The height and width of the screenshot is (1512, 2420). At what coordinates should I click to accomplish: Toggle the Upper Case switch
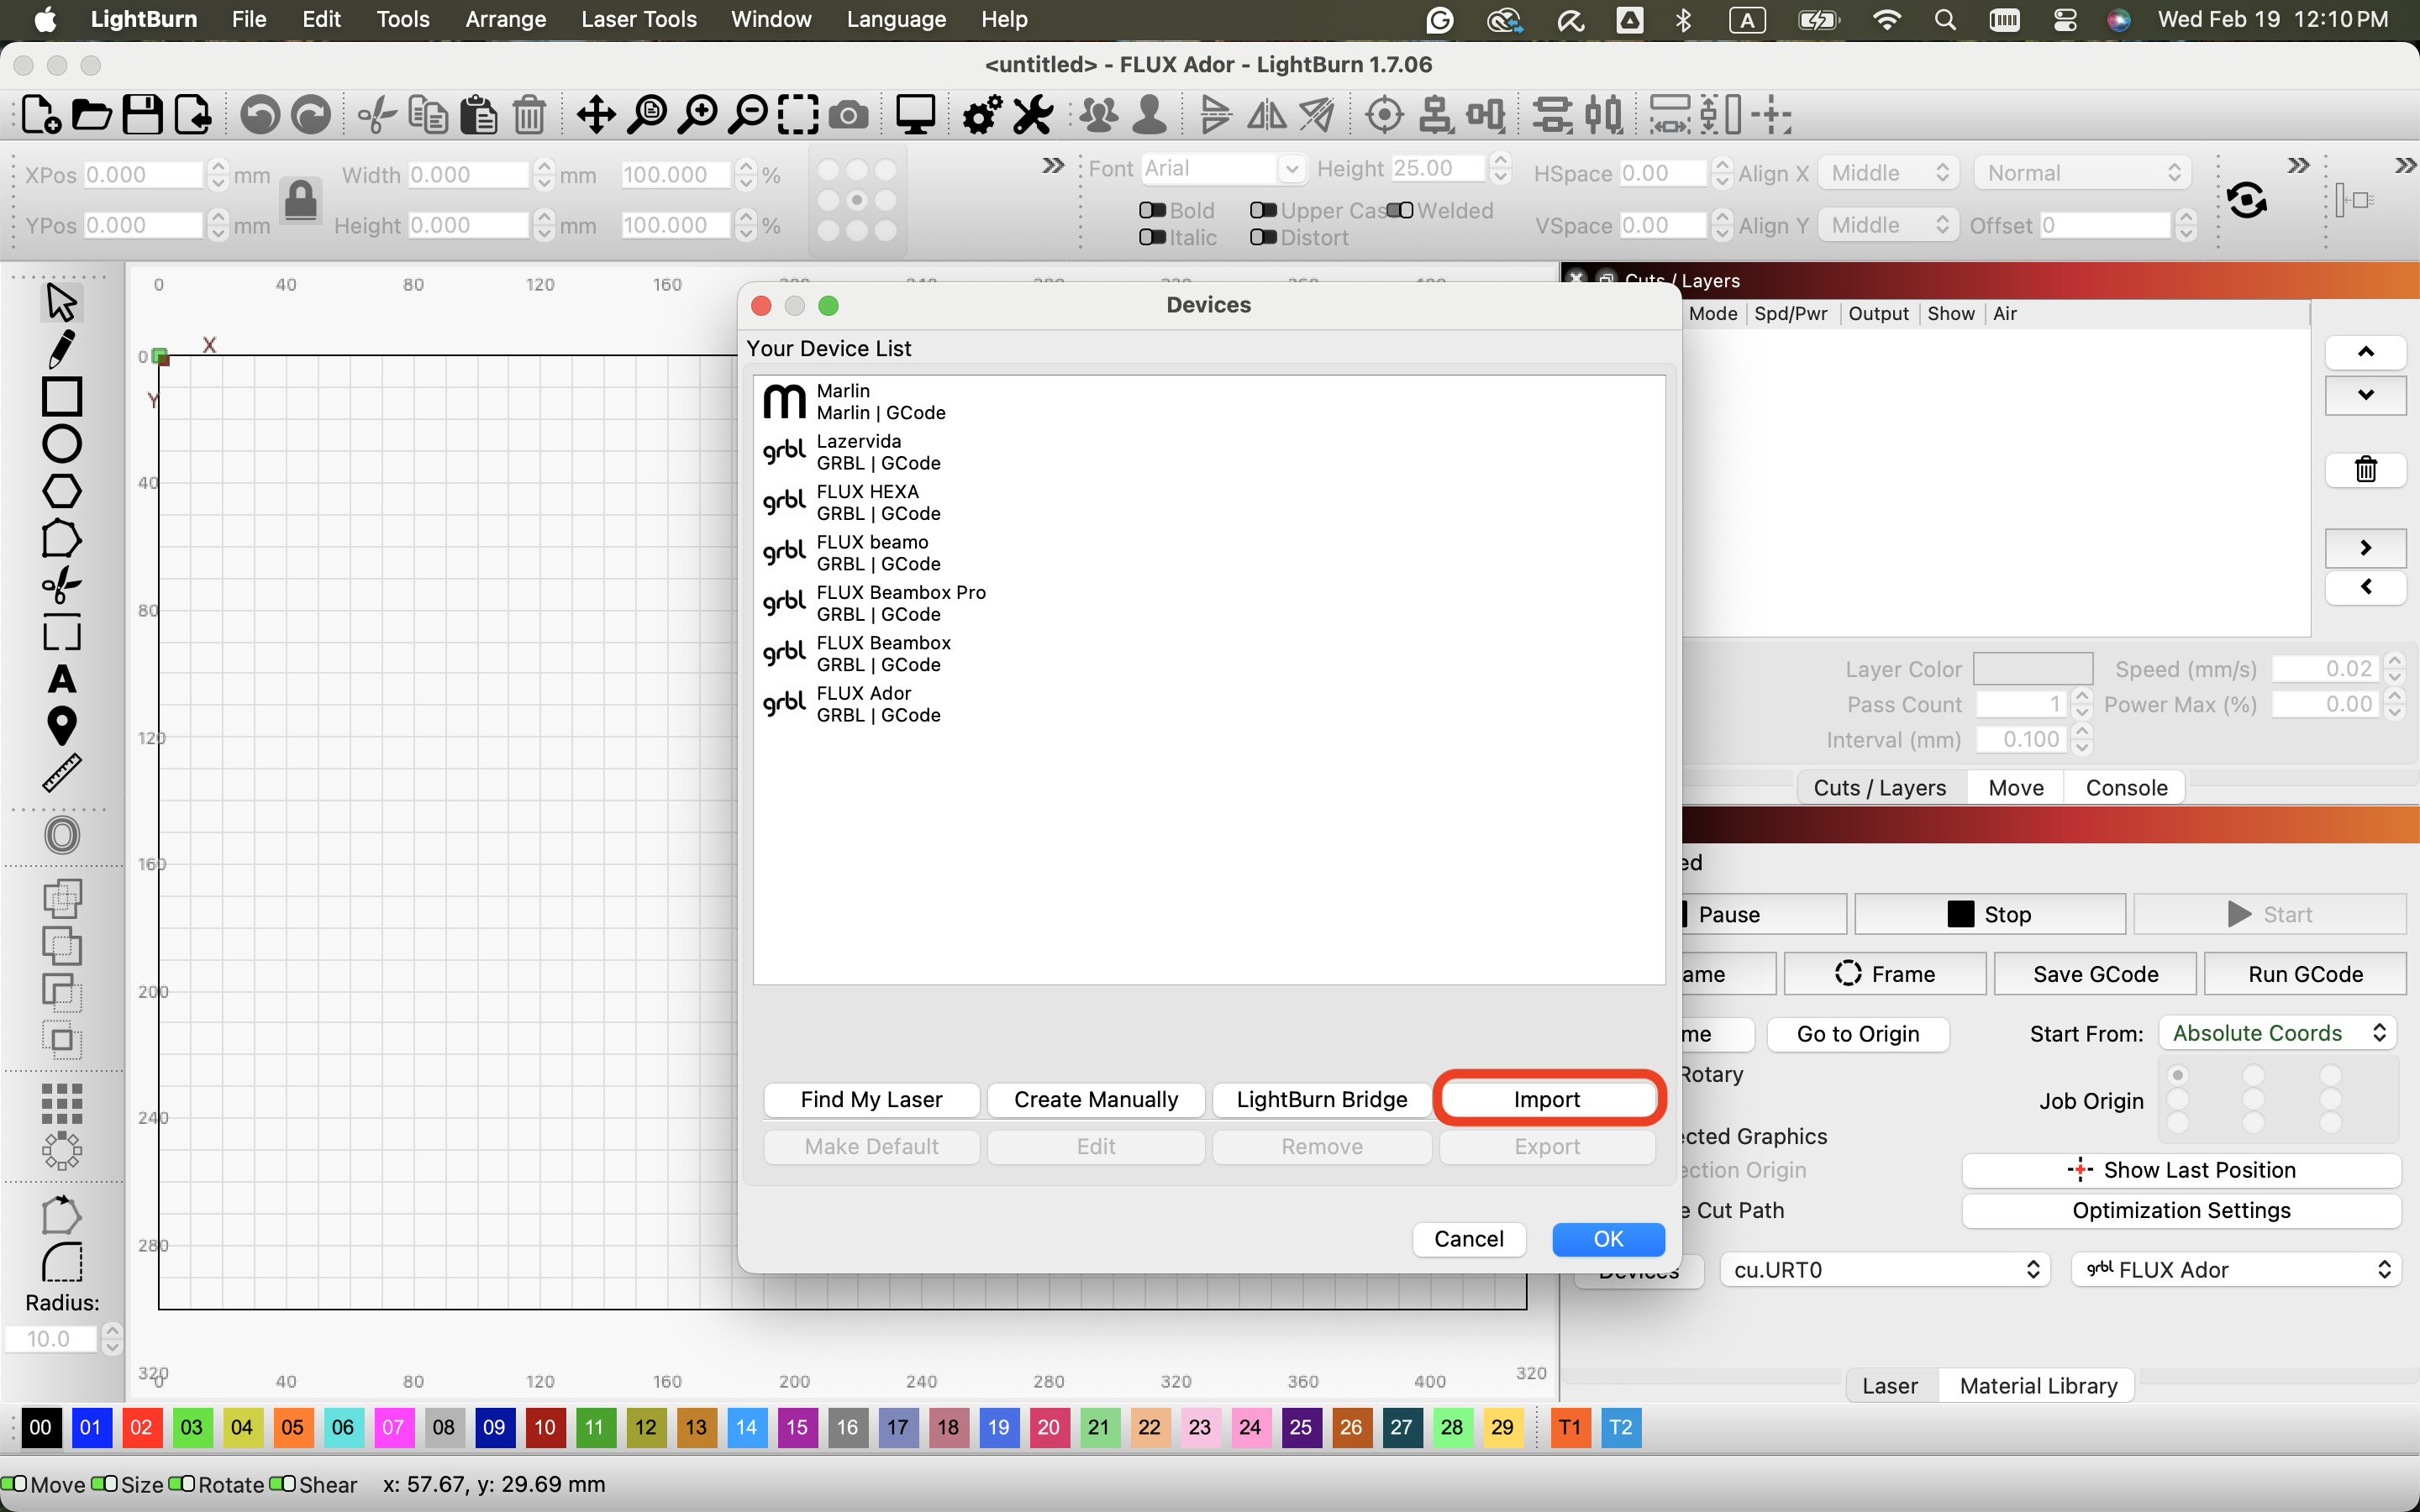tap(1263, 210)
